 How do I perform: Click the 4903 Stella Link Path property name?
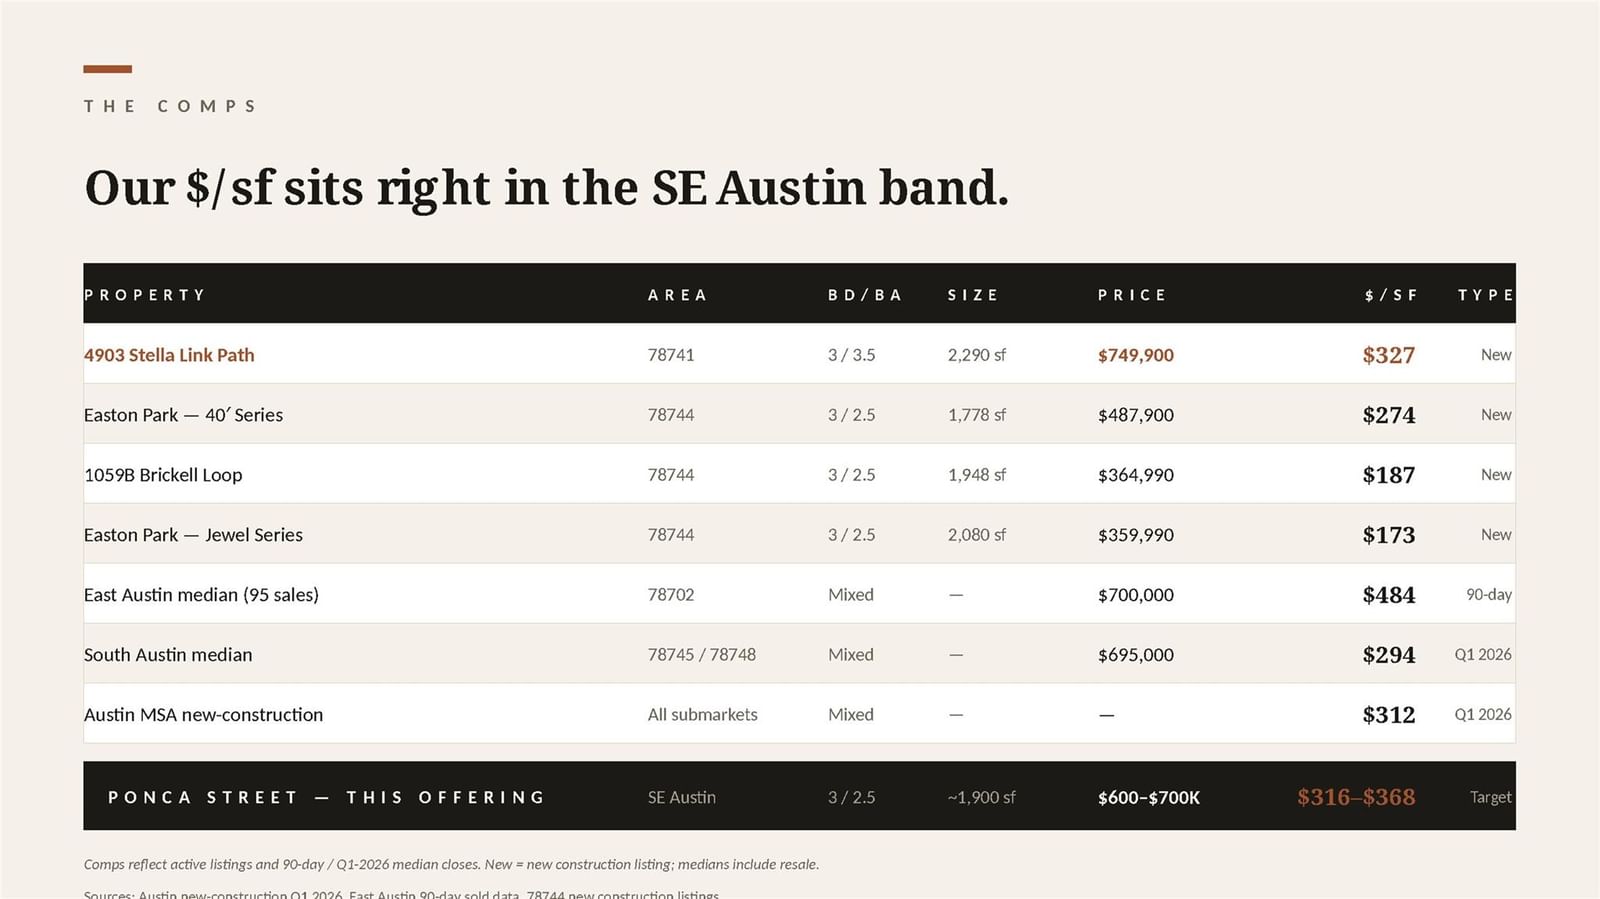point(169,355)
